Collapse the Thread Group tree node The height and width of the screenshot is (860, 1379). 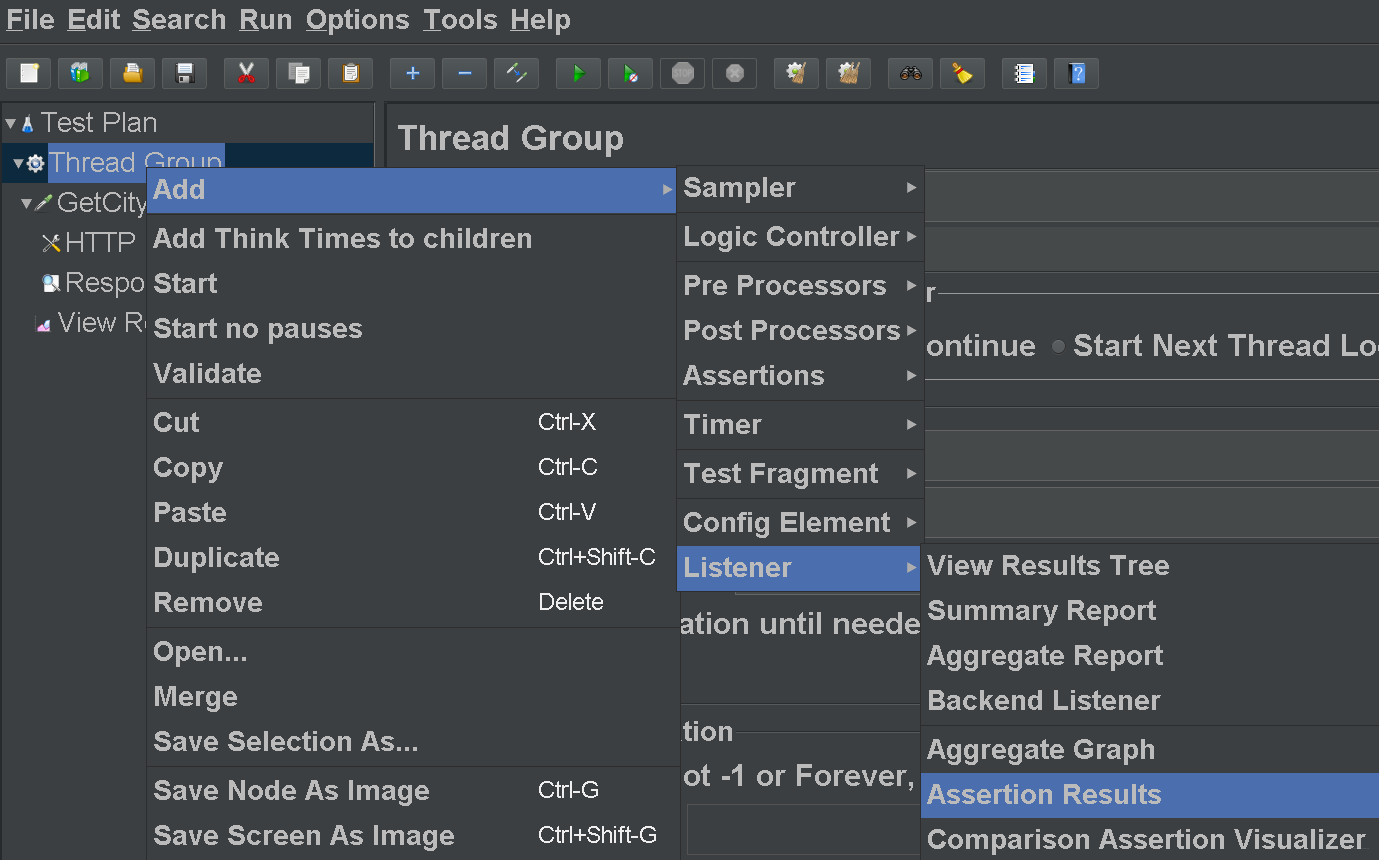(x=18, y=163)
